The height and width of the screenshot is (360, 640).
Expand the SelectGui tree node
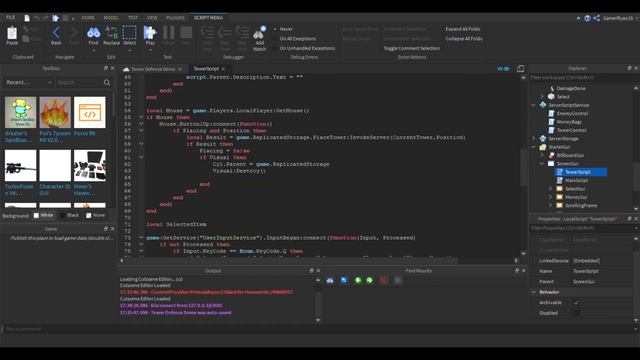[x=550, y=189]
